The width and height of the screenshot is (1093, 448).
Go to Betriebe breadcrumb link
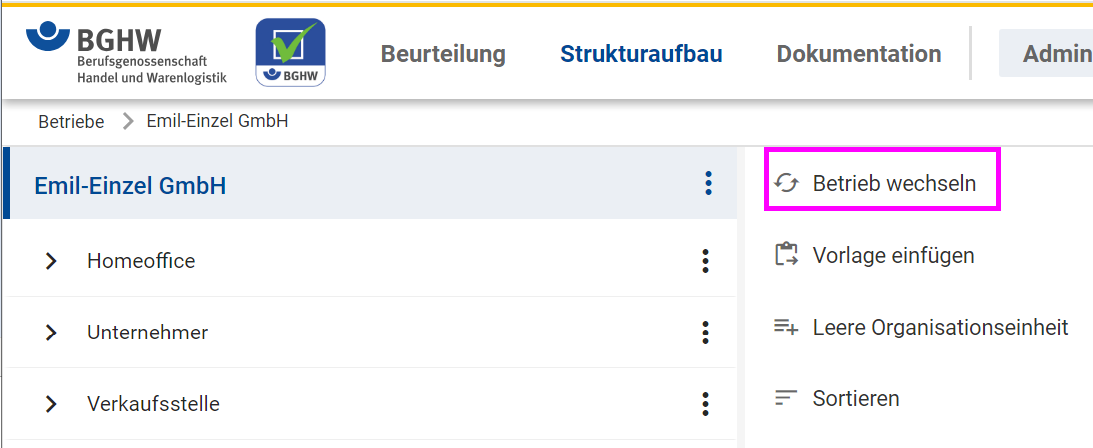[71, 122]
